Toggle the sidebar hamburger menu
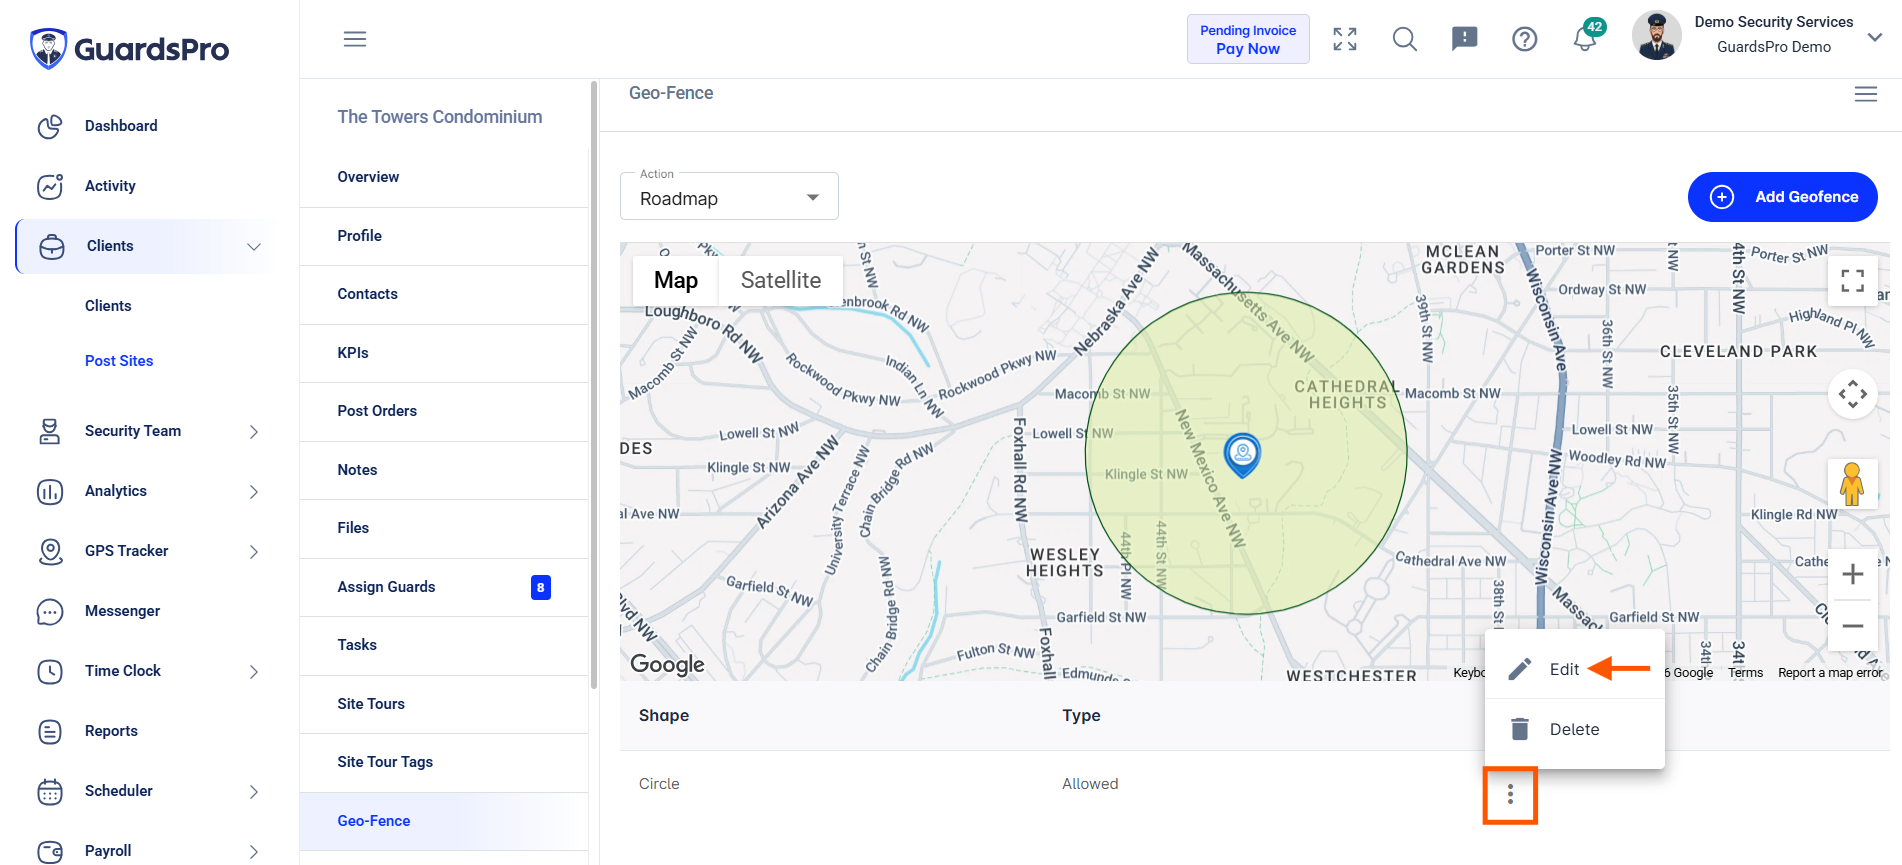Viewport: 1902px width, 865px height. pyautogui.click(x=355, y=39)
